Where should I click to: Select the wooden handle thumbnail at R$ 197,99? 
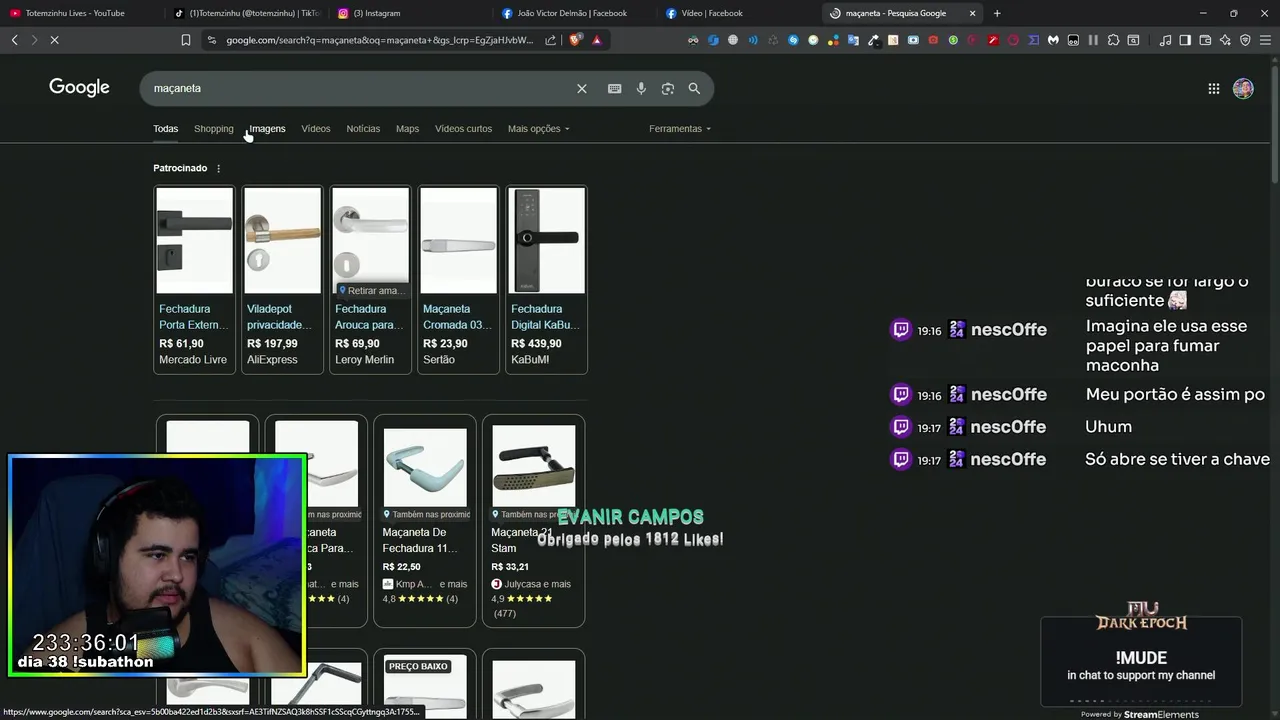282,240
